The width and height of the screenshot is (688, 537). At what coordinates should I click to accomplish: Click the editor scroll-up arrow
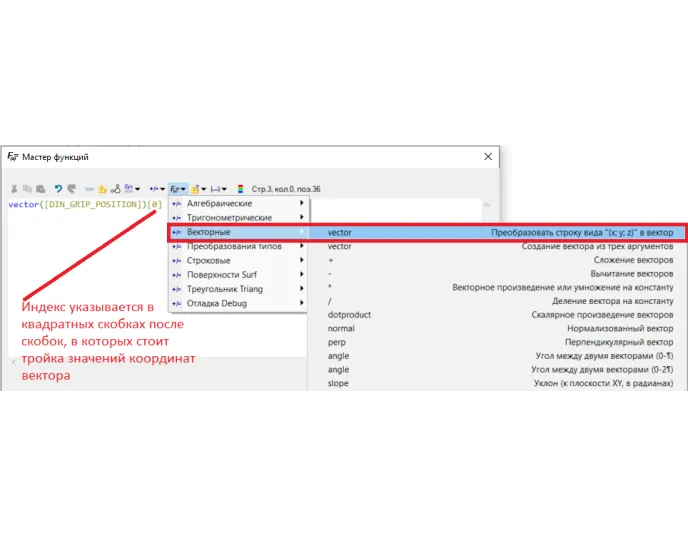tap(487, 205)
